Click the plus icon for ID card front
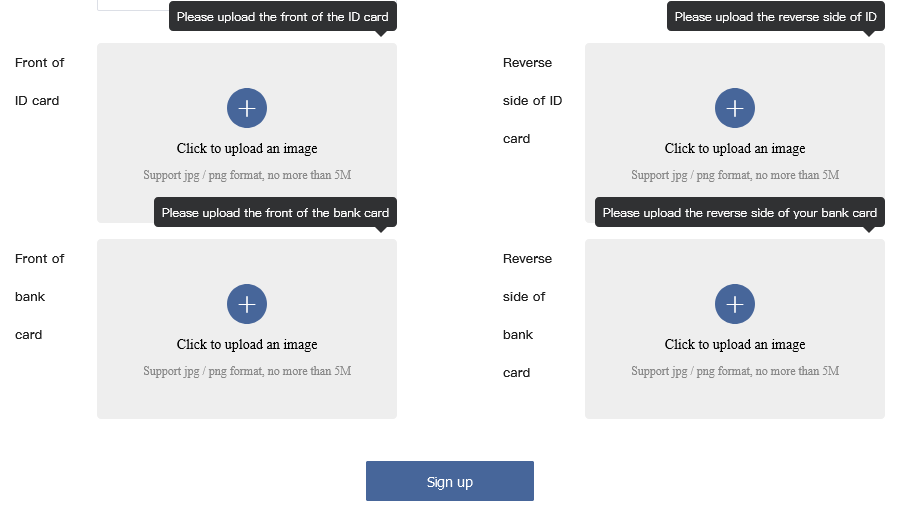This screenshot has height=508, width=924. point(247,108)
